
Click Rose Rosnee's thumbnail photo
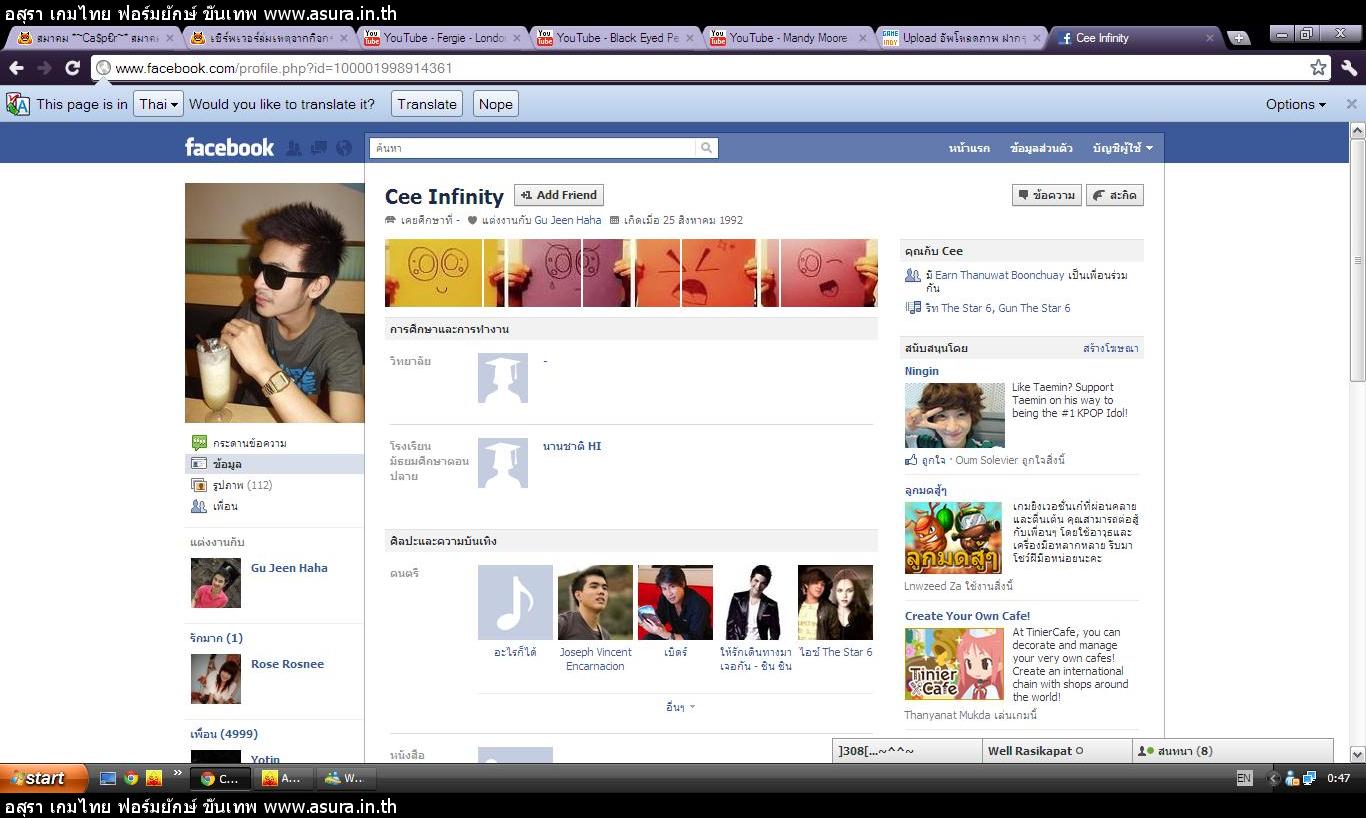tap(216, 679)
